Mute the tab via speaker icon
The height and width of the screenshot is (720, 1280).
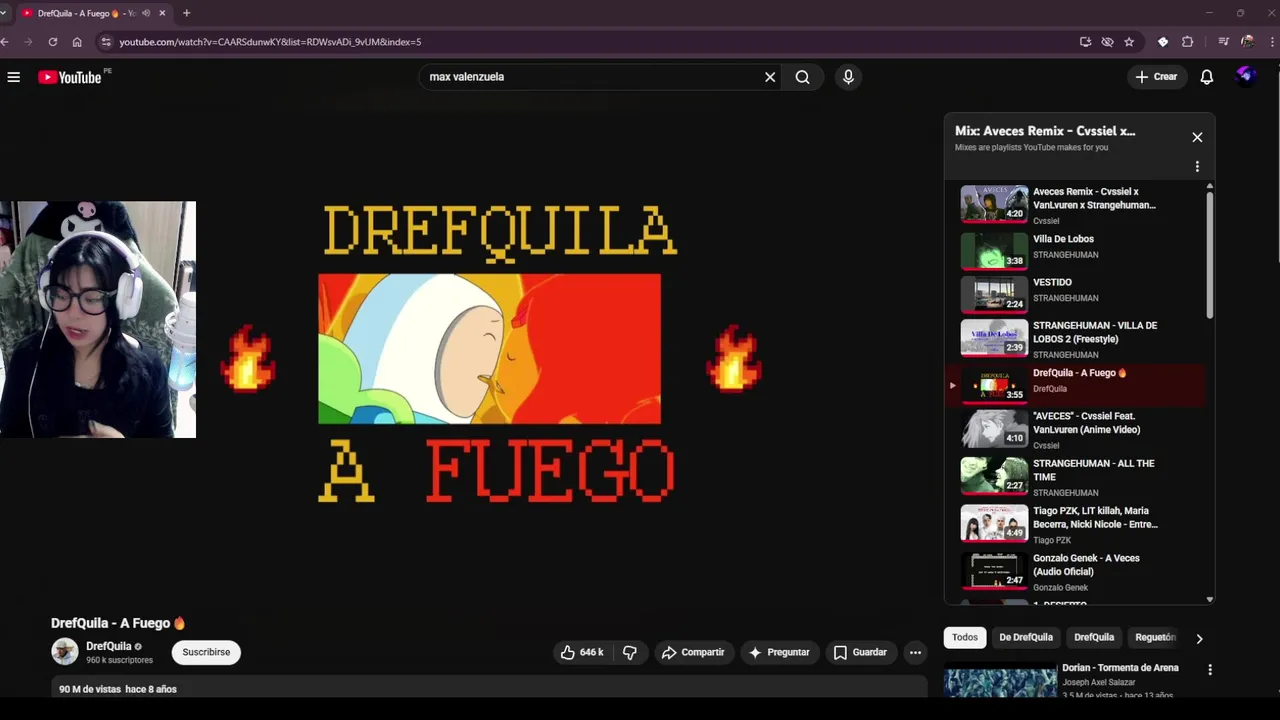pos(146,13)
